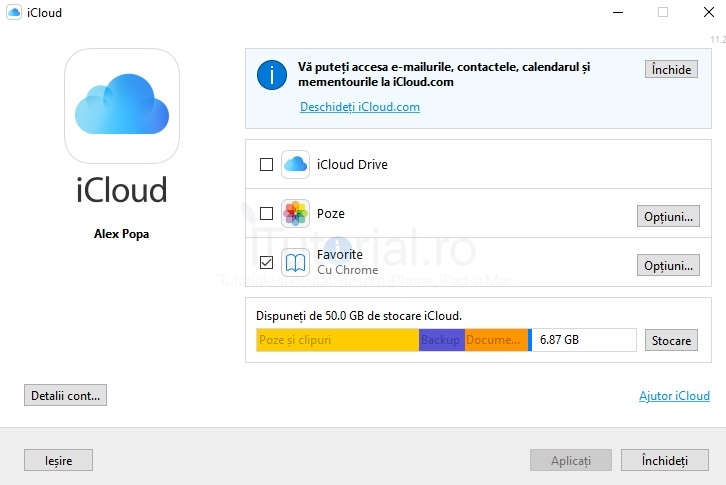This screenshot has width=726, height=485.
Task: Click the 50.0 GB storage summary text
Action: click(359, 316)
